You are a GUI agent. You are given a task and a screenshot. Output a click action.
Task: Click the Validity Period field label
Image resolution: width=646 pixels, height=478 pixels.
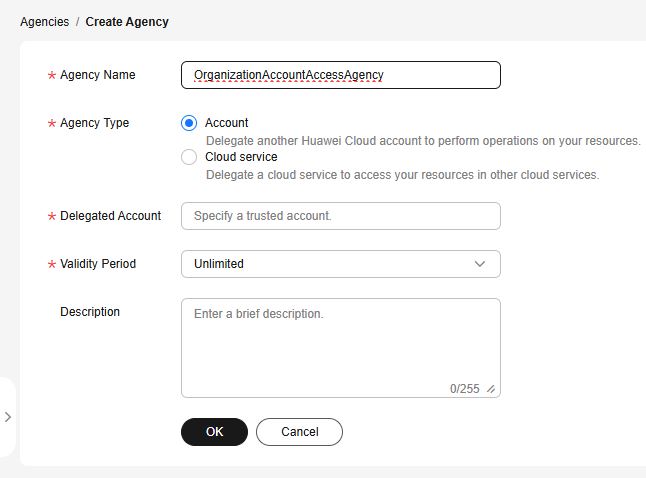tap(98, 264)
